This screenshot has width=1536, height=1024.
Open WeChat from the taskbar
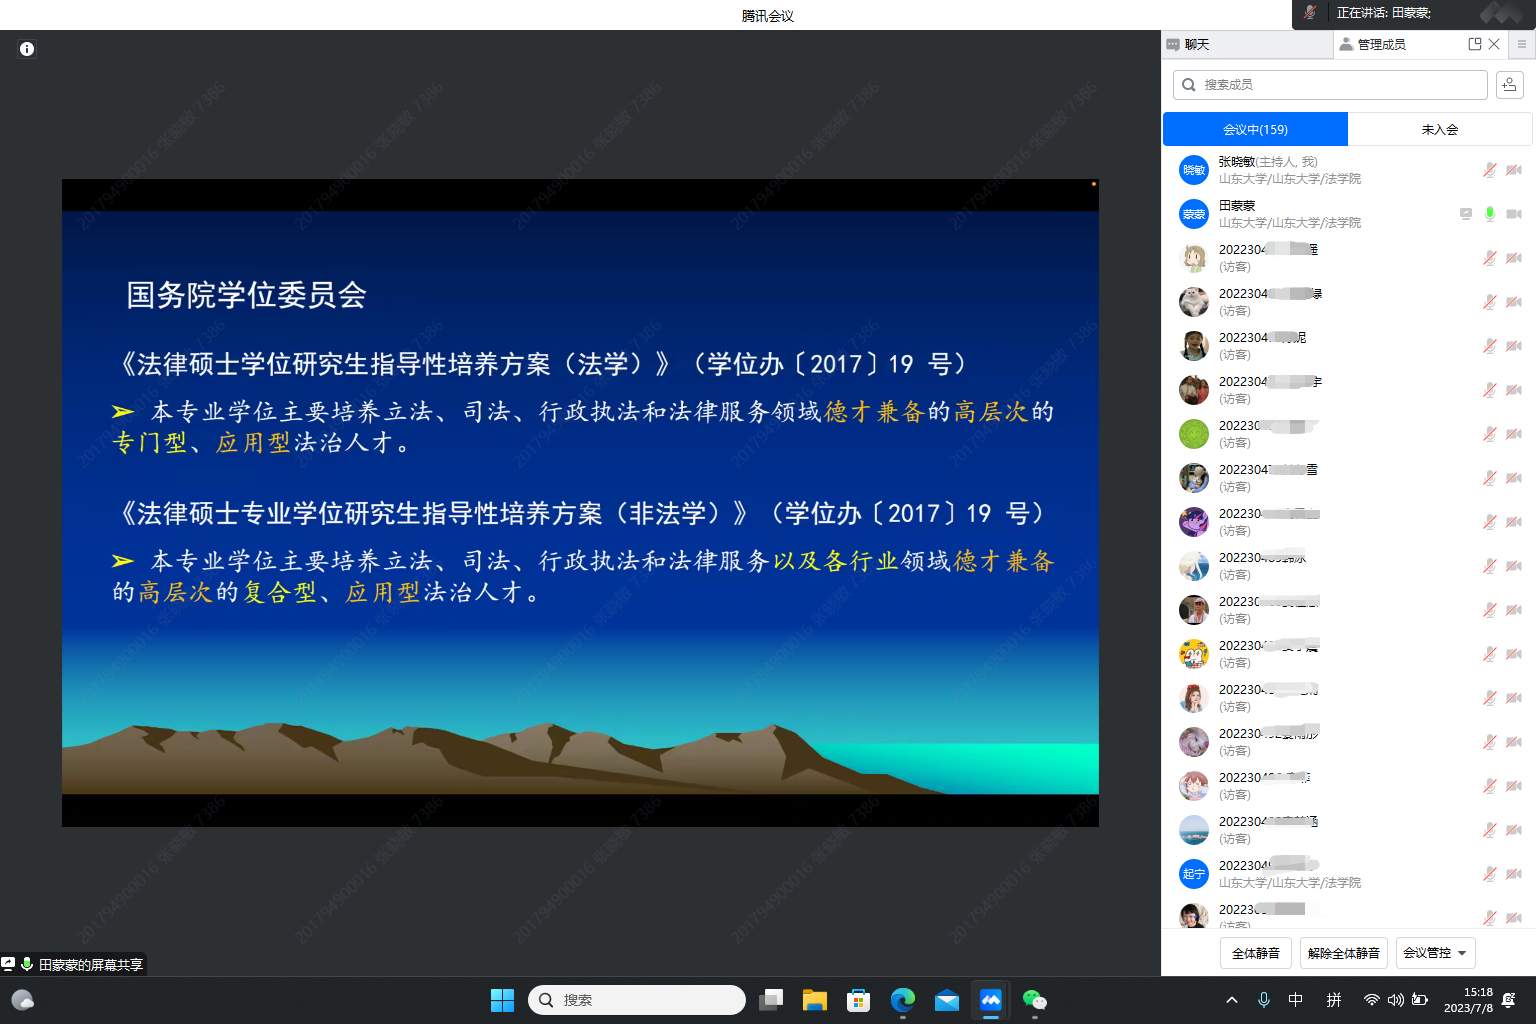click(1034, 1000)
